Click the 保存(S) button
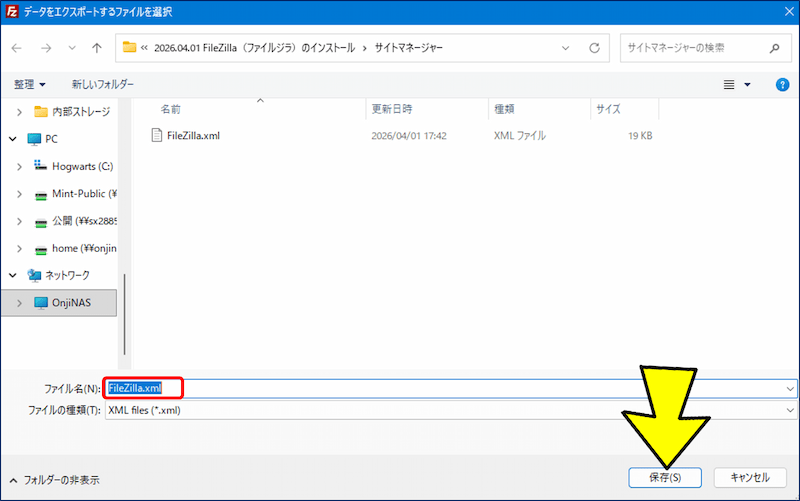 coord(665,478)
